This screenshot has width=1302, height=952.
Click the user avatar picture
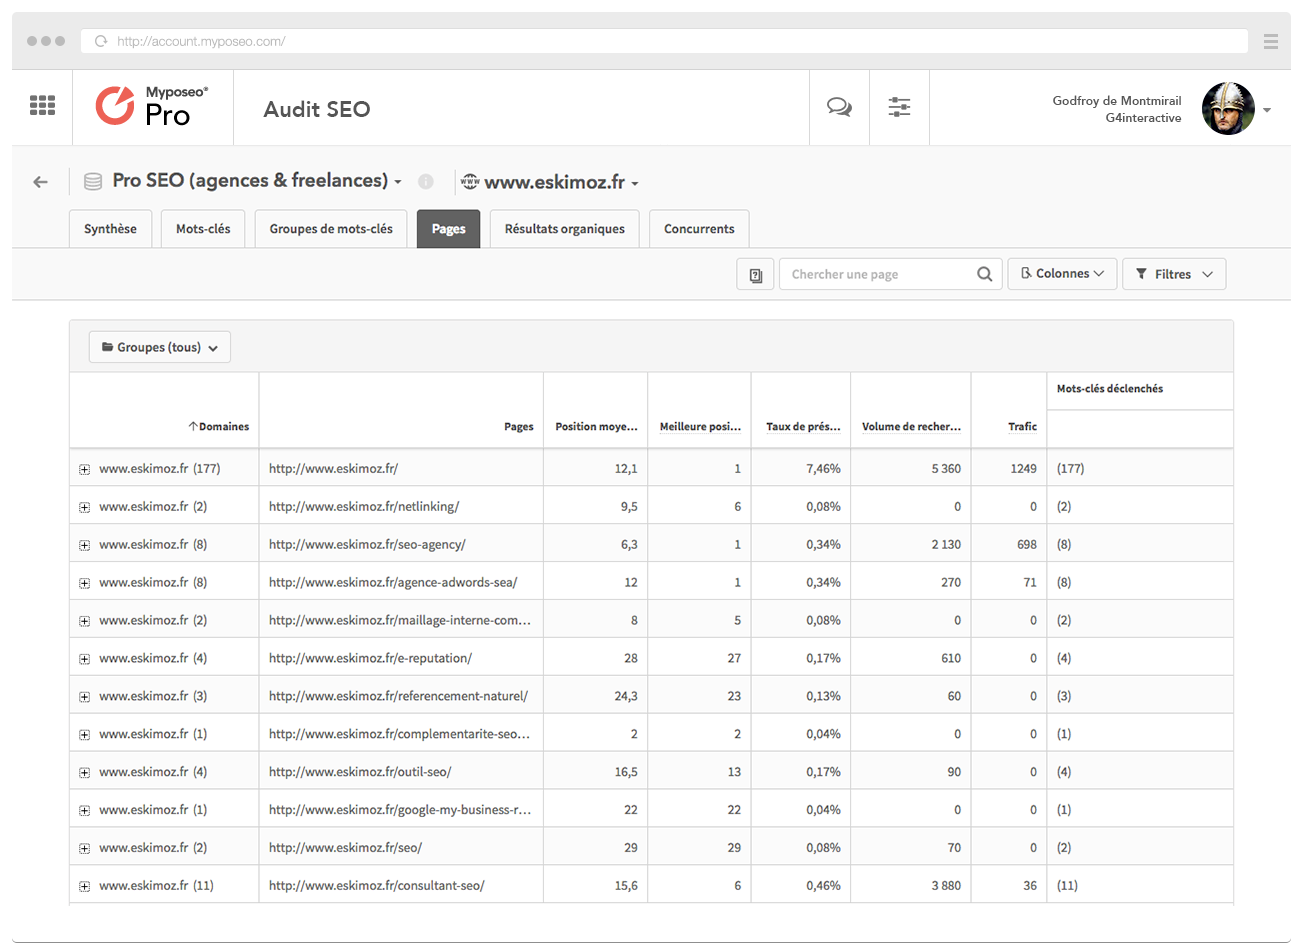1228,108
